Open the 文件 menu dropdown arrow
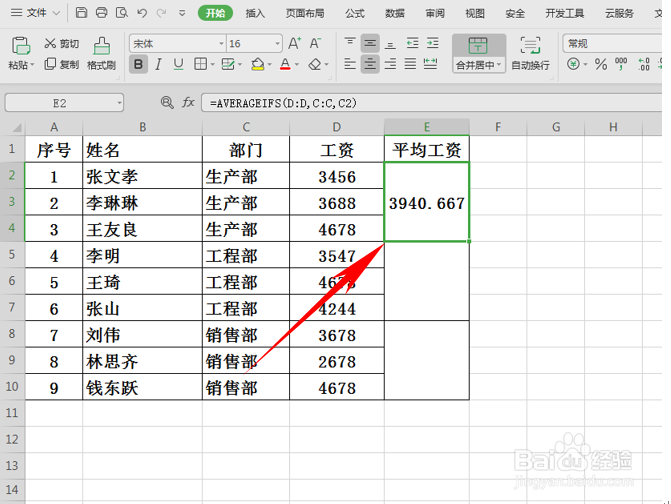671x504 pixels. click(56, 13)
